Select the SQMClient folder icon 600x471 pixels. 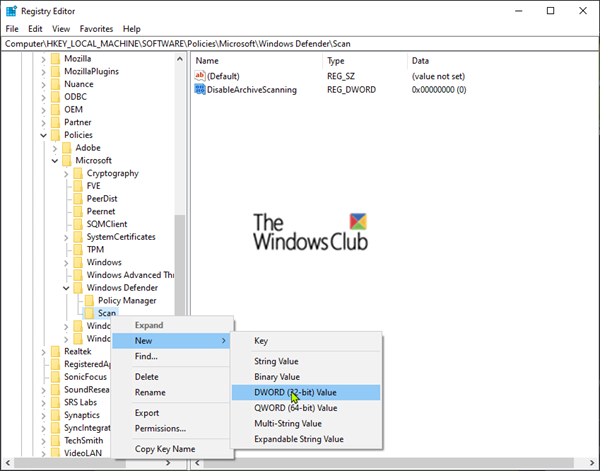[78, 224]
